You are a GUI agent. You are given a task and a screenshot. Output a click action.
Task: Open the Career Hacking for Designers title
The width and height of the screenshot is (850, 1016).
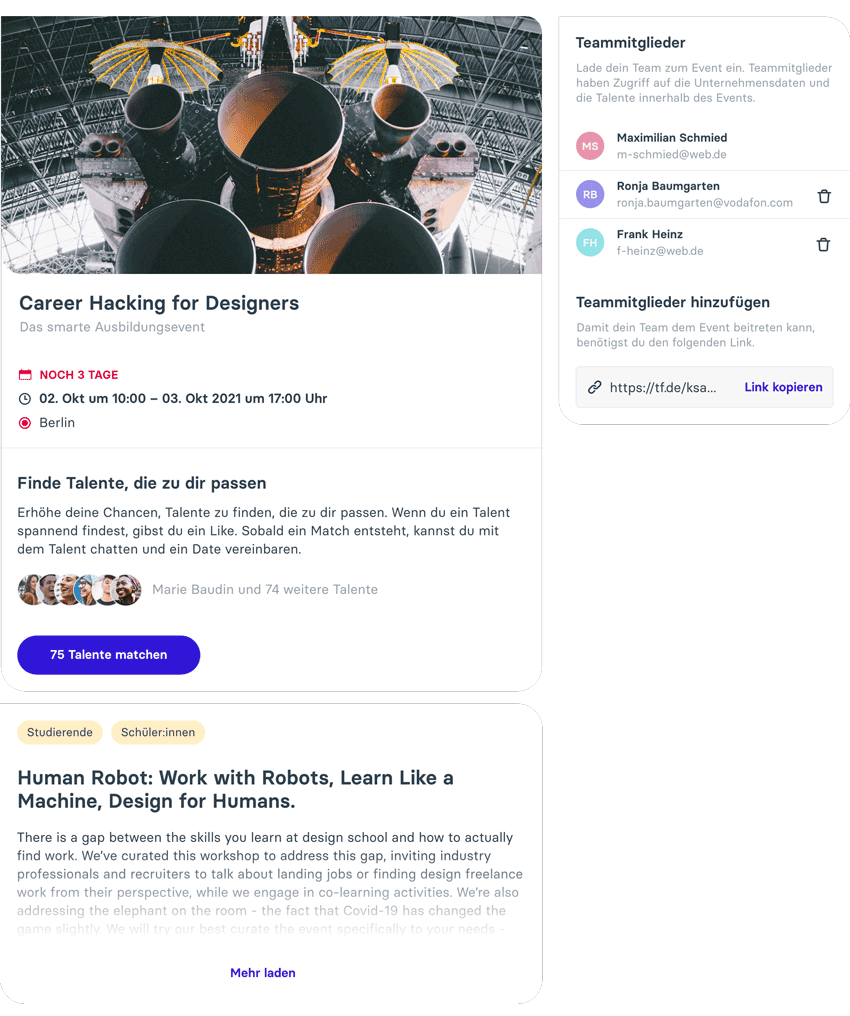(159, 303)
